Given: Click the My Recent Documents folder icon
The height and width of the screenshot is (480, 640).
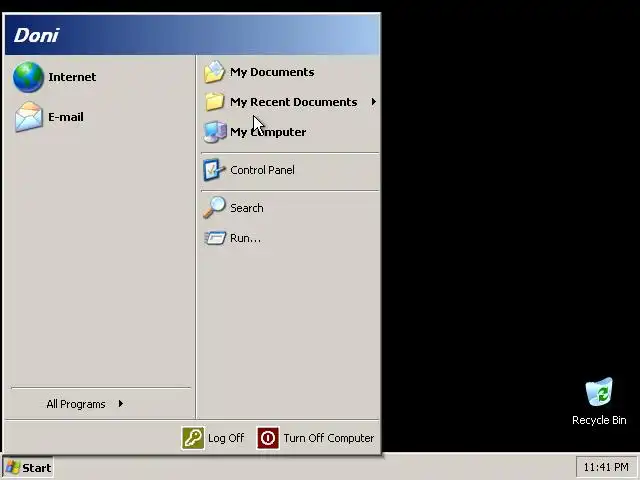Looking at the screenshot, I should pos(214,102).
